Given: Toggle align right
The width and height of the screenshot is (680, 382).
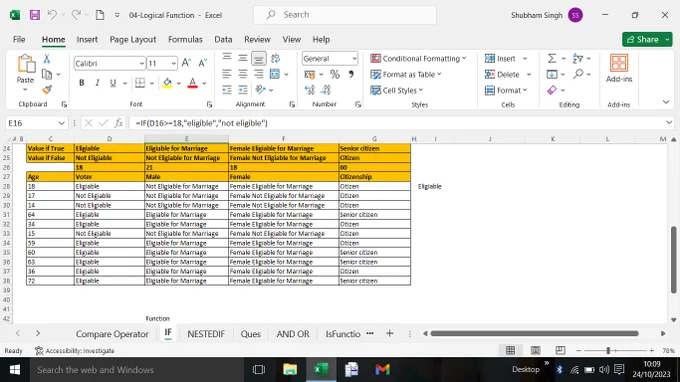Looking at the screenshot, I should click(259, 74).
